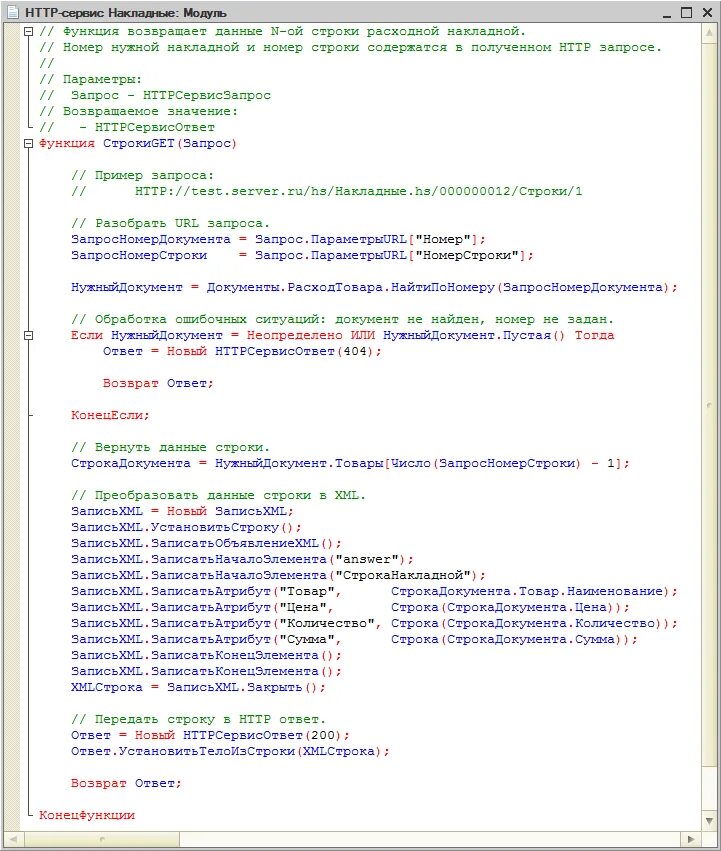This screenshot has height=851, width=721.
Task: Click the string "Номер" in ПараметрыURL brackets
Action: (x=443, y=239)
